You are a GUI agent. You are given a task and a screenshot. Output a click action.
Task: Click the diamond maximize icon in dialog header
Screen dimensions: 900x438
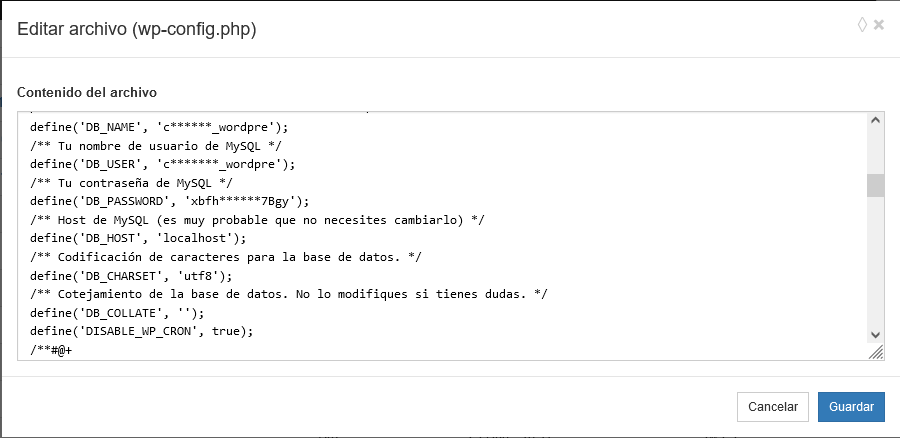coord(862,25)
